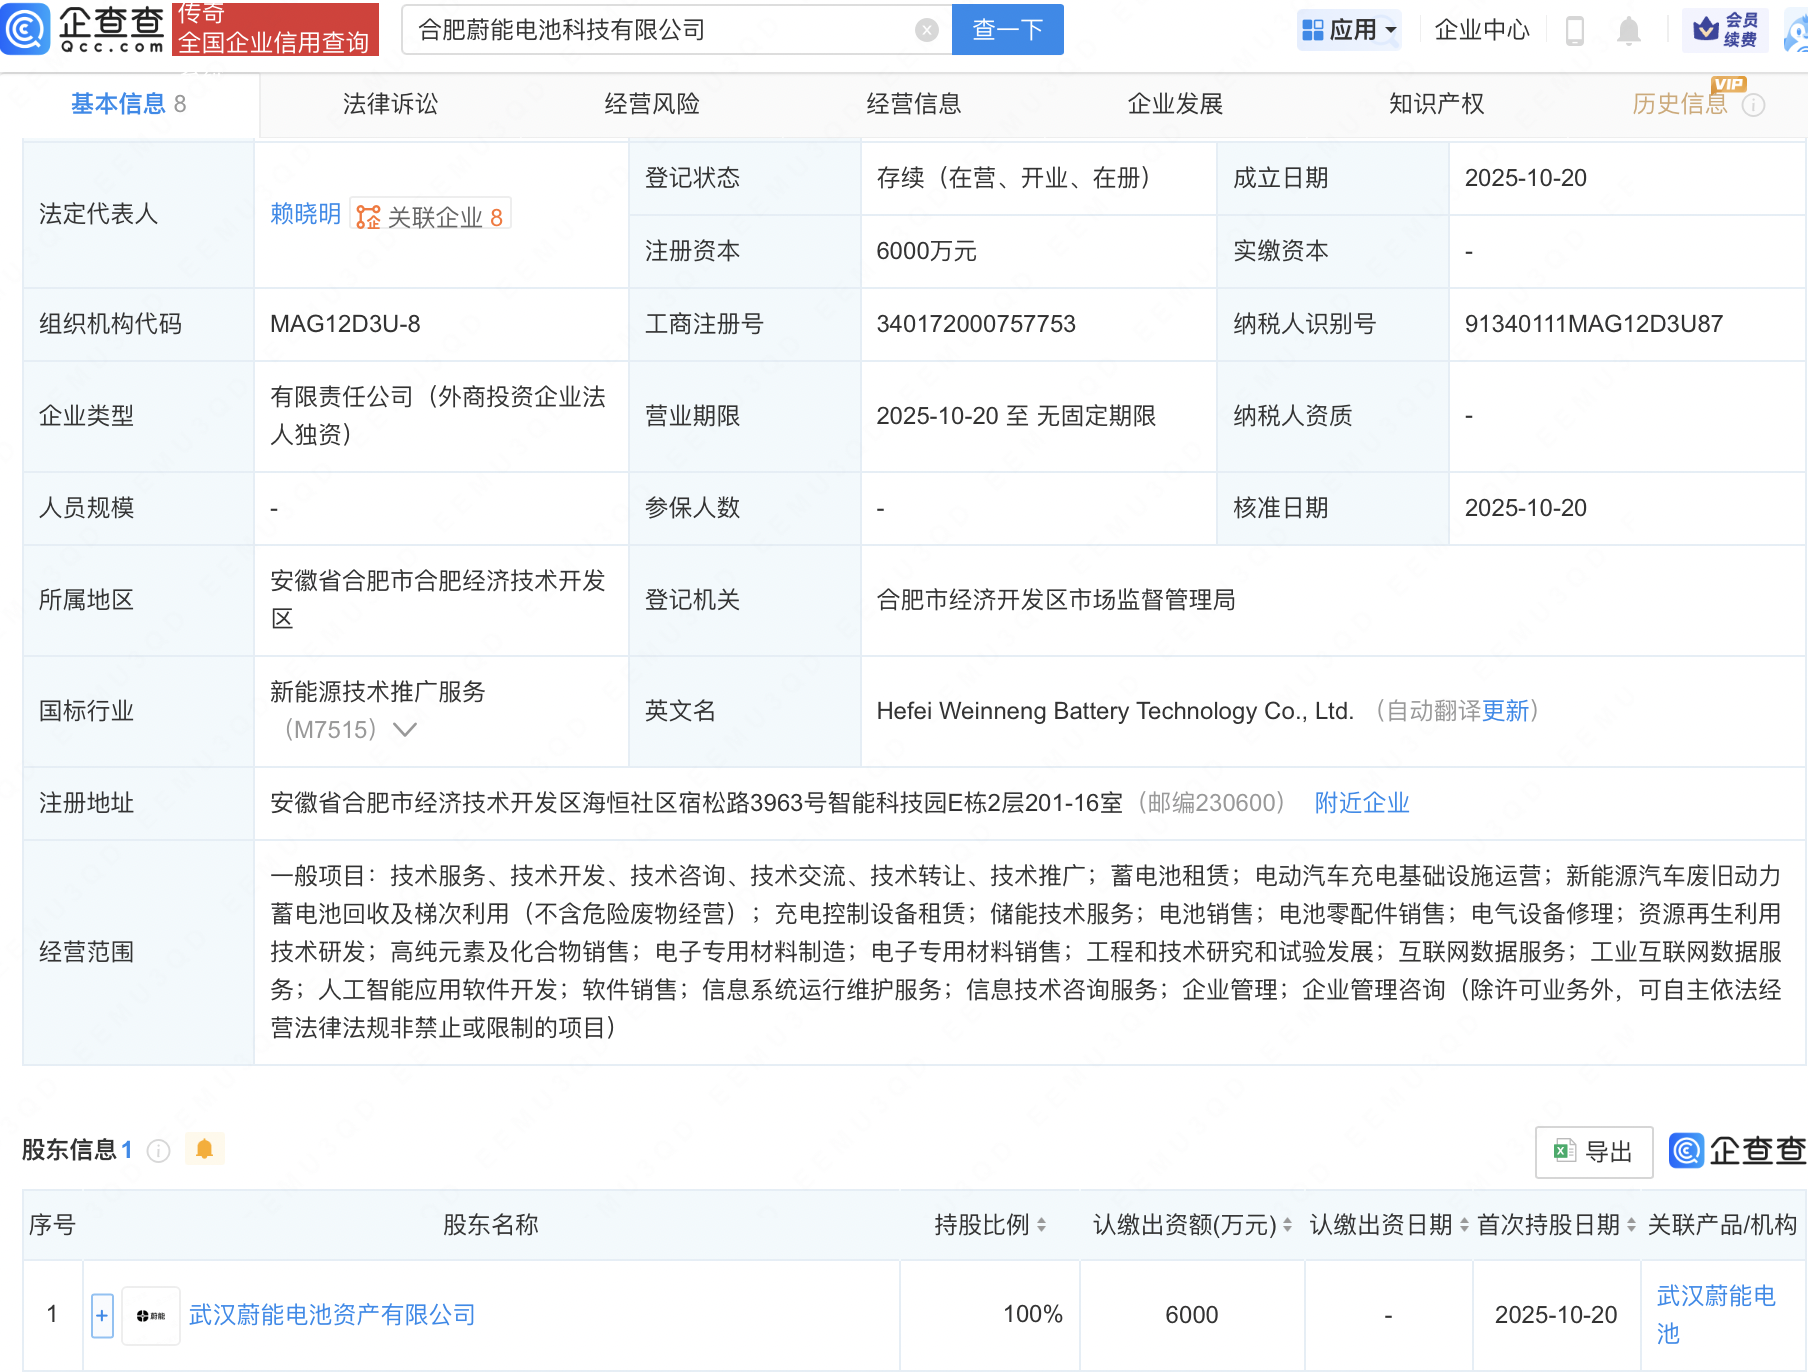
Task: Open legal representative 赖晓明 link
Action: (305, 214)
